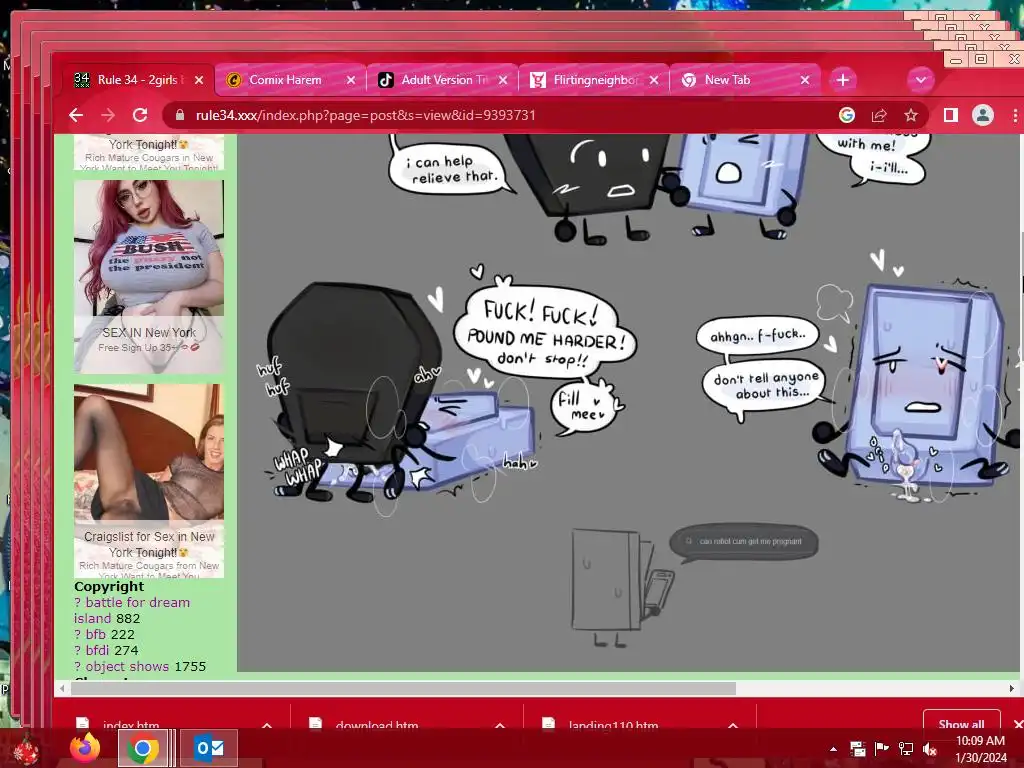The height and width of the screenshot is (768, 1024).
Task: Launch Firefox from the taskbar
Action: [86, 748]
